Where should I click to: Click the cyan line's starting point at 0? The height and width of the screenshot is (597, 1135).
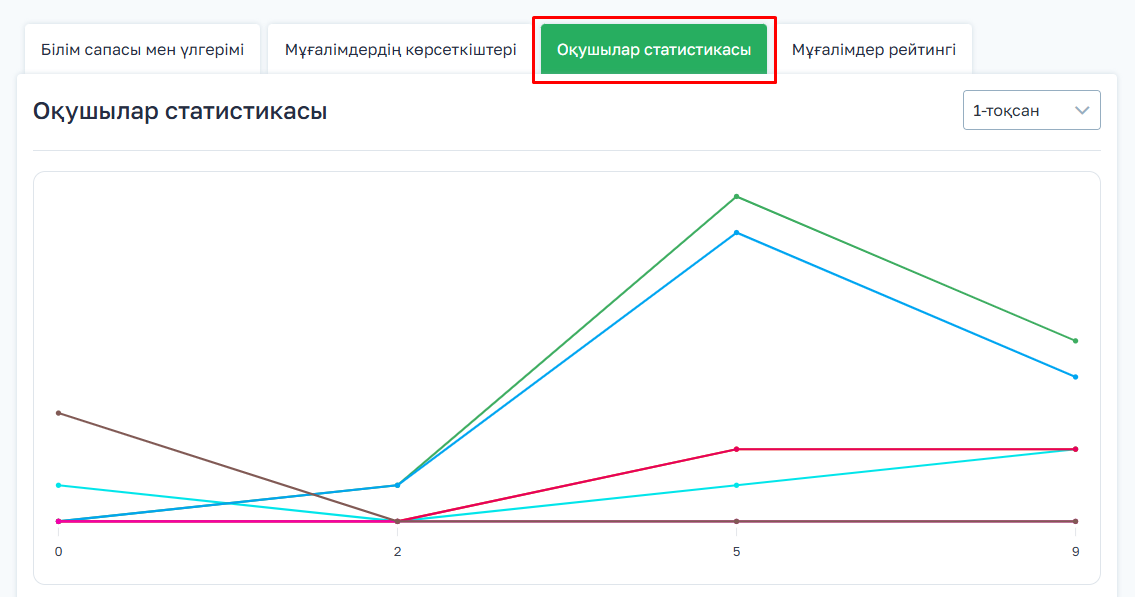point(59,485)
